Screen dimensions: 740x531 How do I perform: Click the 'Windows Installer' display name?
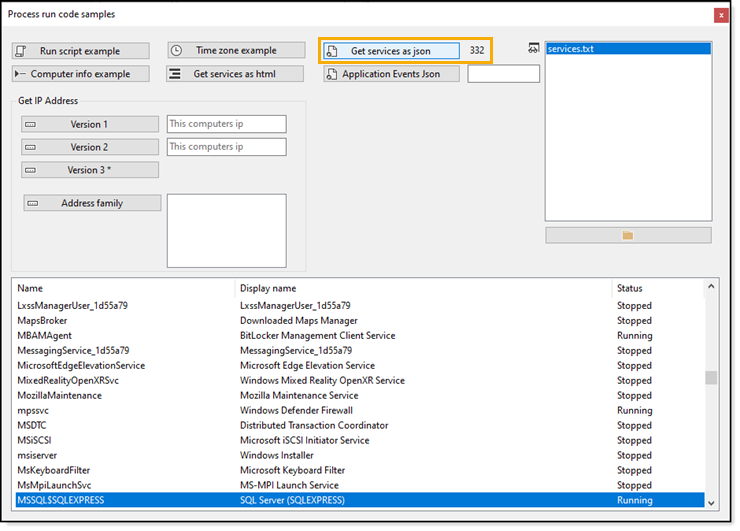[277, 455]
